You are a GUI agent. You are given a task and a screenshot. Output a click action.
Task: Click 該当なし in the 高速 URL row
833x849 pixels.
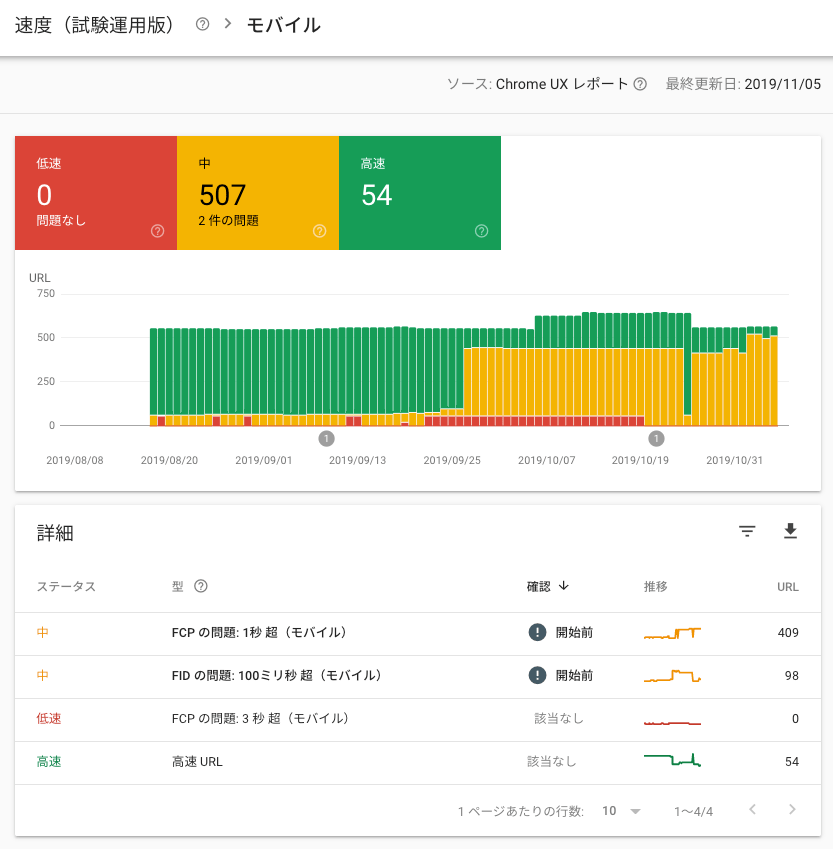click(x=552, y=761)
